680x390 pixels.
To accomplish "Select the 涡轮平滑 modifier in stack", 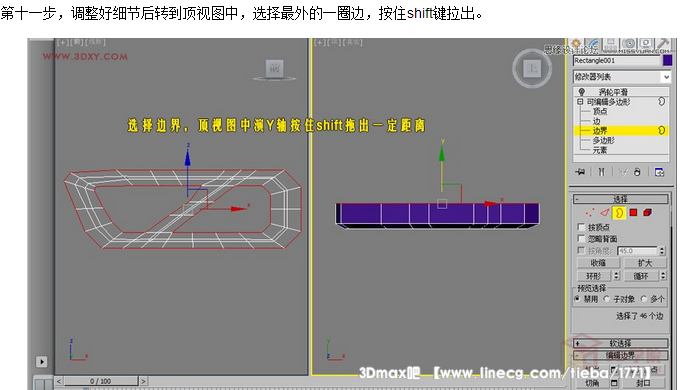I will pos(613,92).
